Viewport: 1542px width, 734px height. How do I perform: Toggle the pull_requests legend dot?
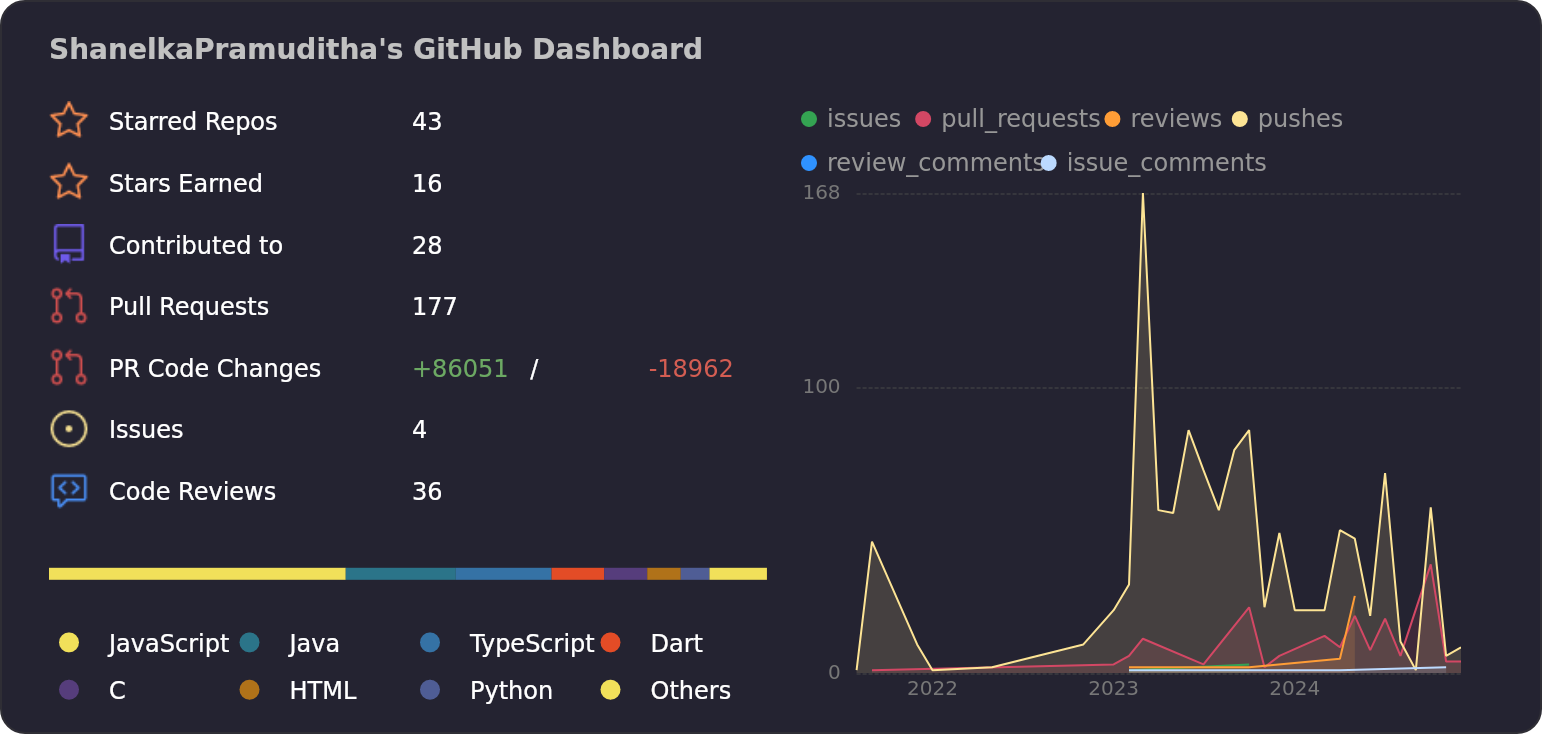point(923,119)
